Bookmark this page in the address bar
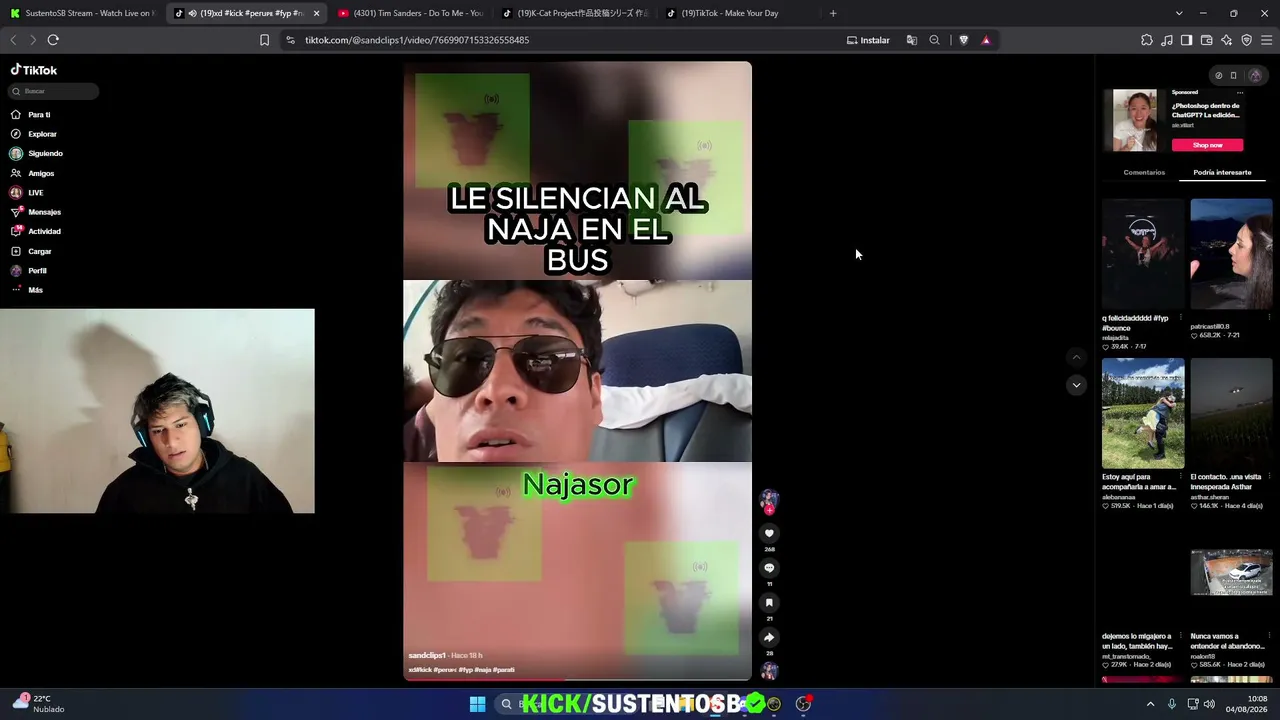 (x=264, y=40)
